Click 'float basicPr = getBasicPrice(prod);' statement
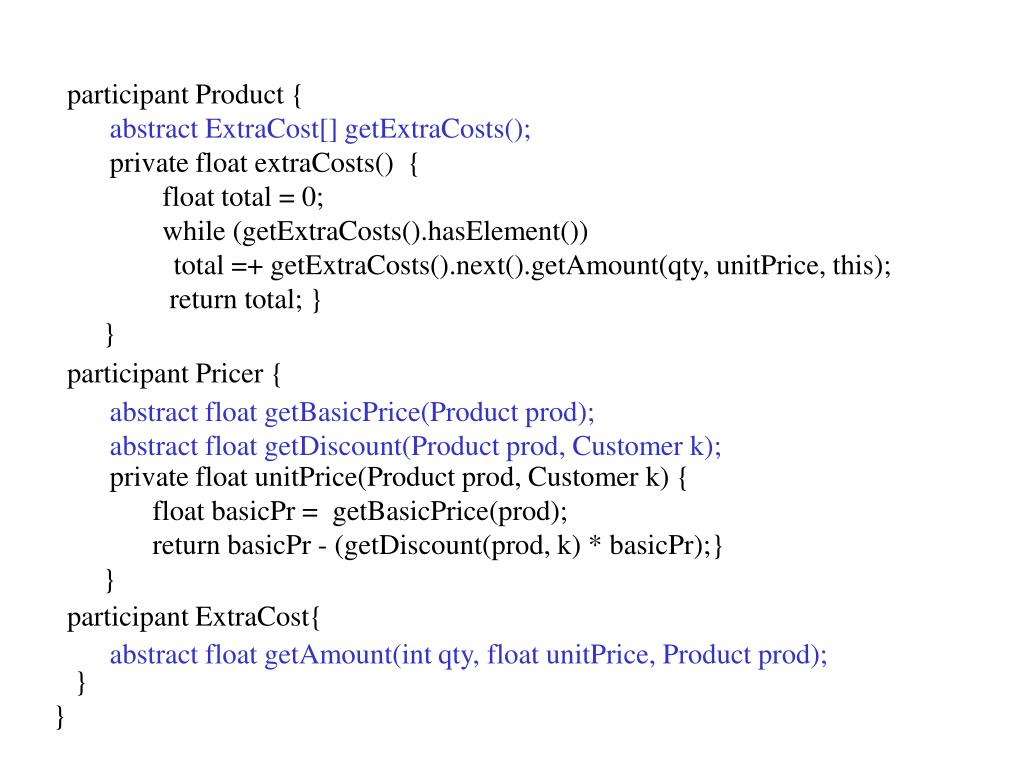 [x=360, y=511]
